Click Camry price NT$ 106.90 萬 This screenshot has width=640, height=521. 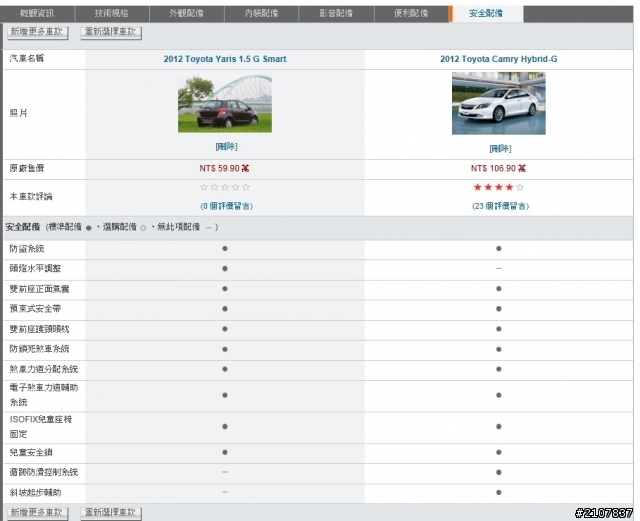click(498, 168)
